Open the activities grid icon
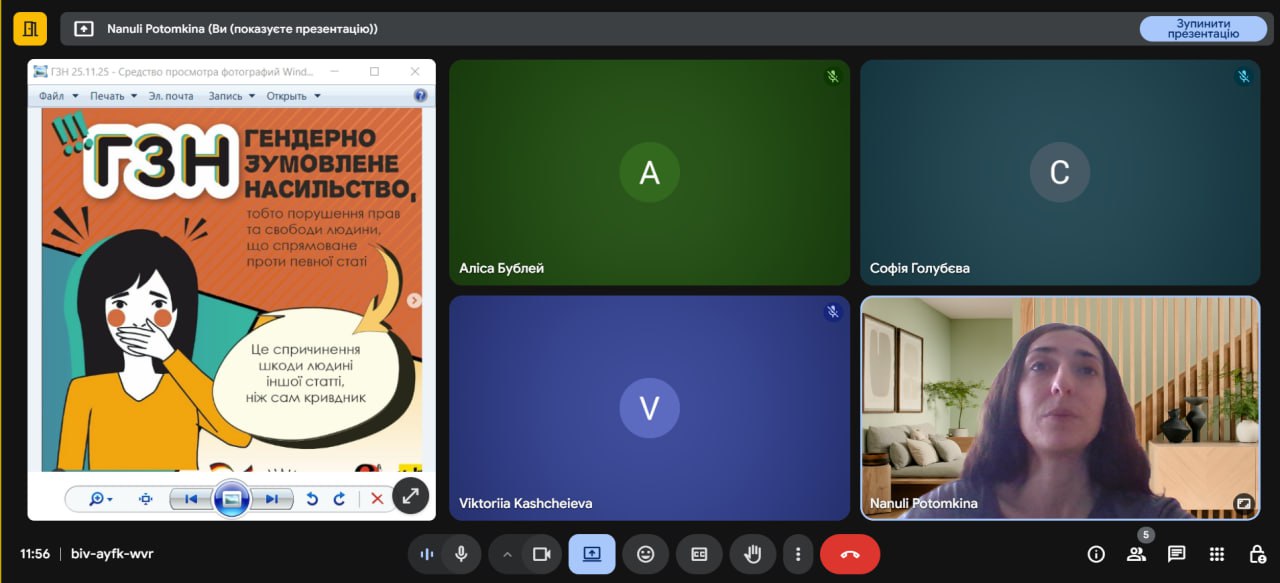Screen dimensions: 1280x583 (1217, 554)
